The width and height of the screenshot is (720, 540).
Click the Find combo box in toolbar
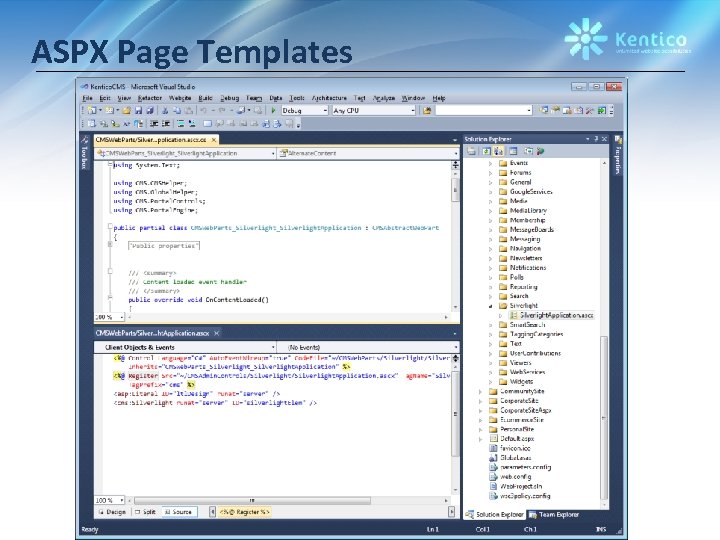pyautogui.click(x=484, y=111)
